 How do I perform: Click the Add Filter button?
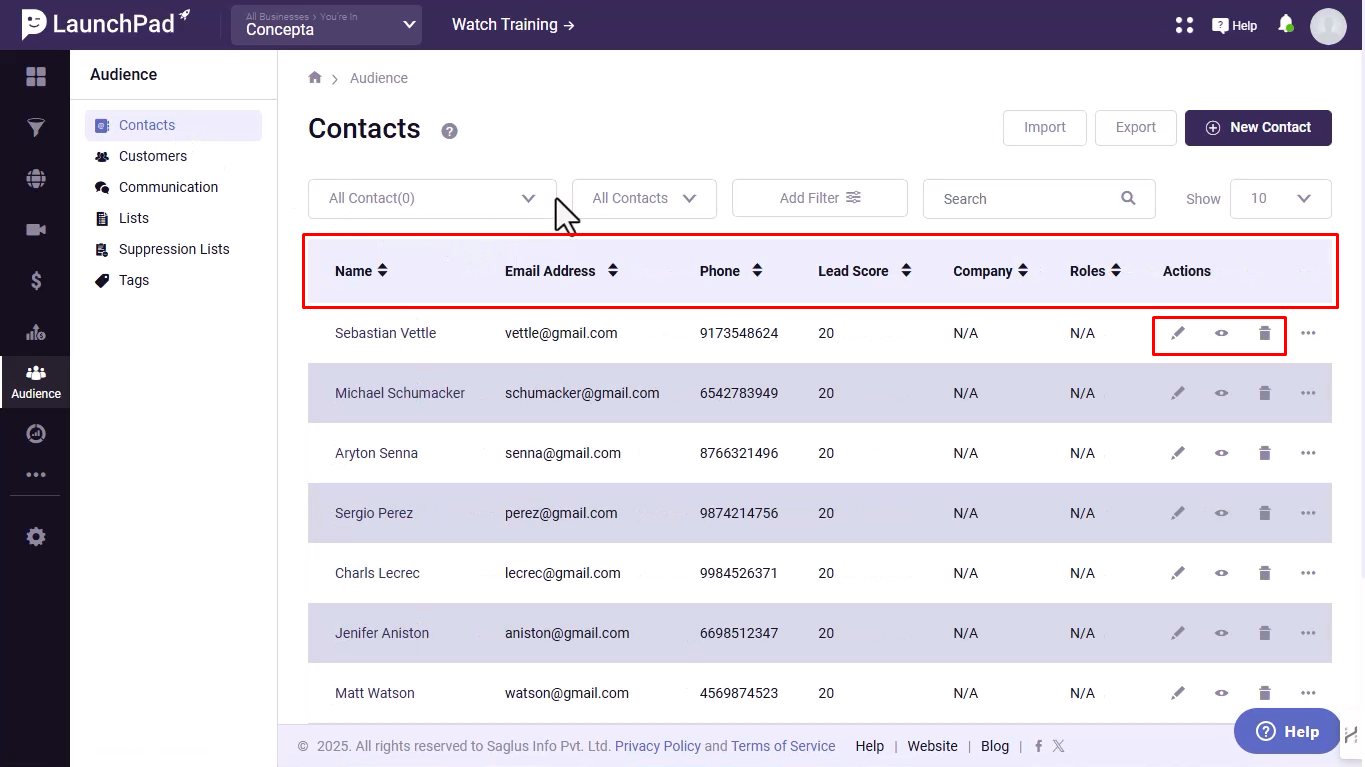(x=820, y=198)
